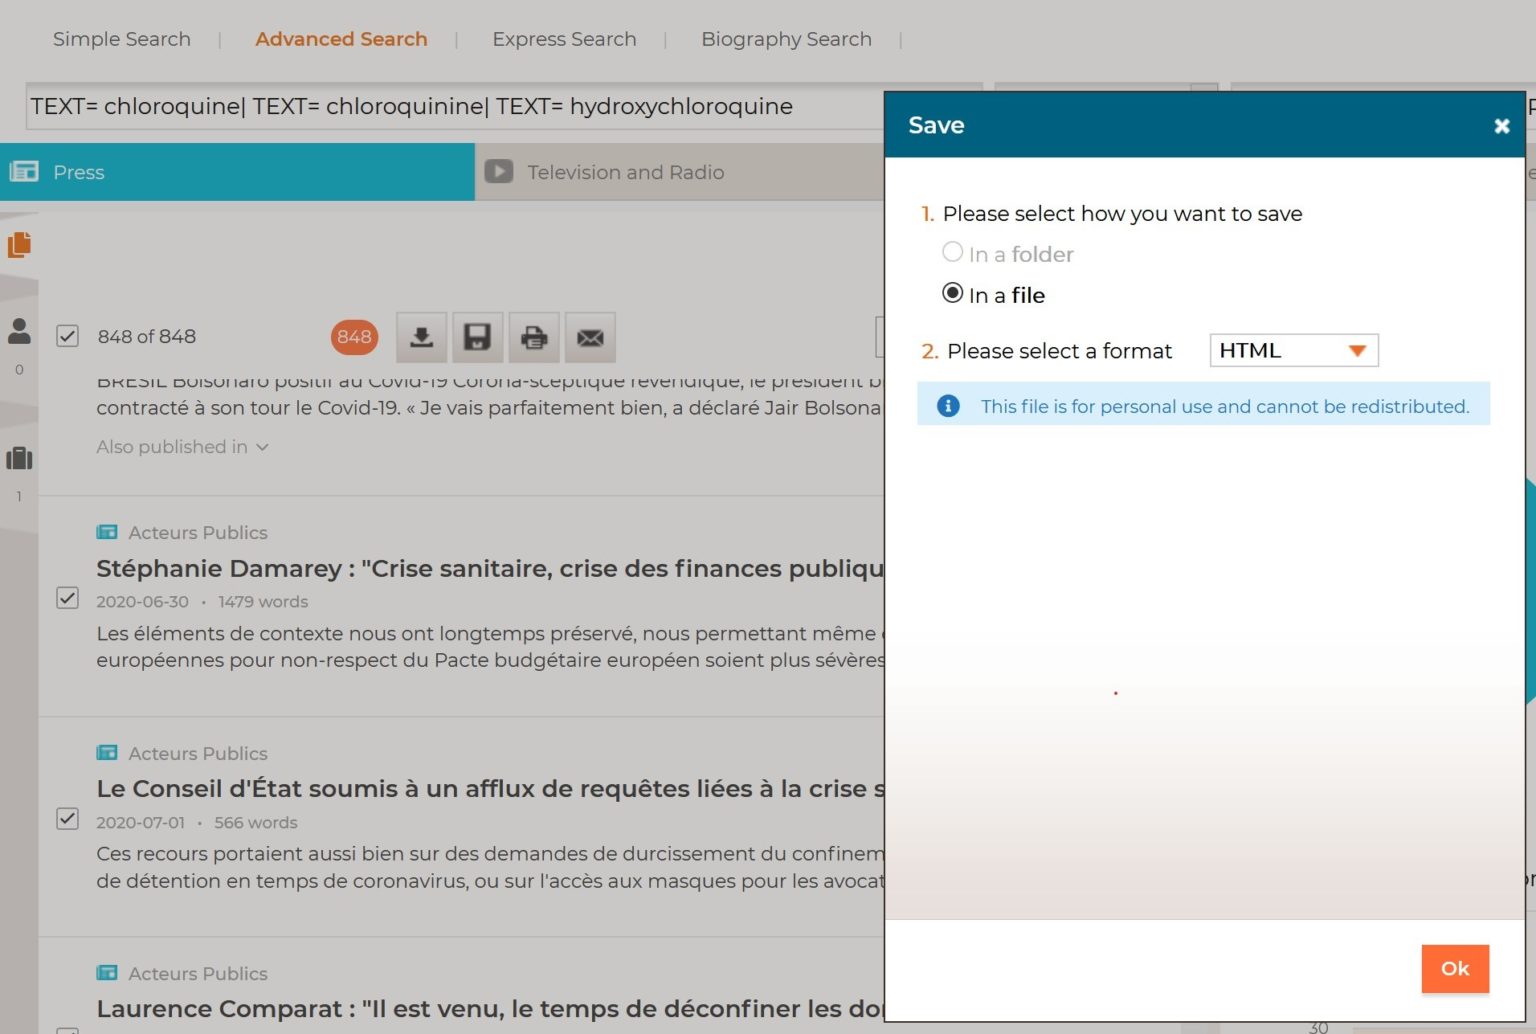Toggle the select-all checkbox next to 848 of 848
This screenshot has width=1536, height=1034.
[67, 336]
